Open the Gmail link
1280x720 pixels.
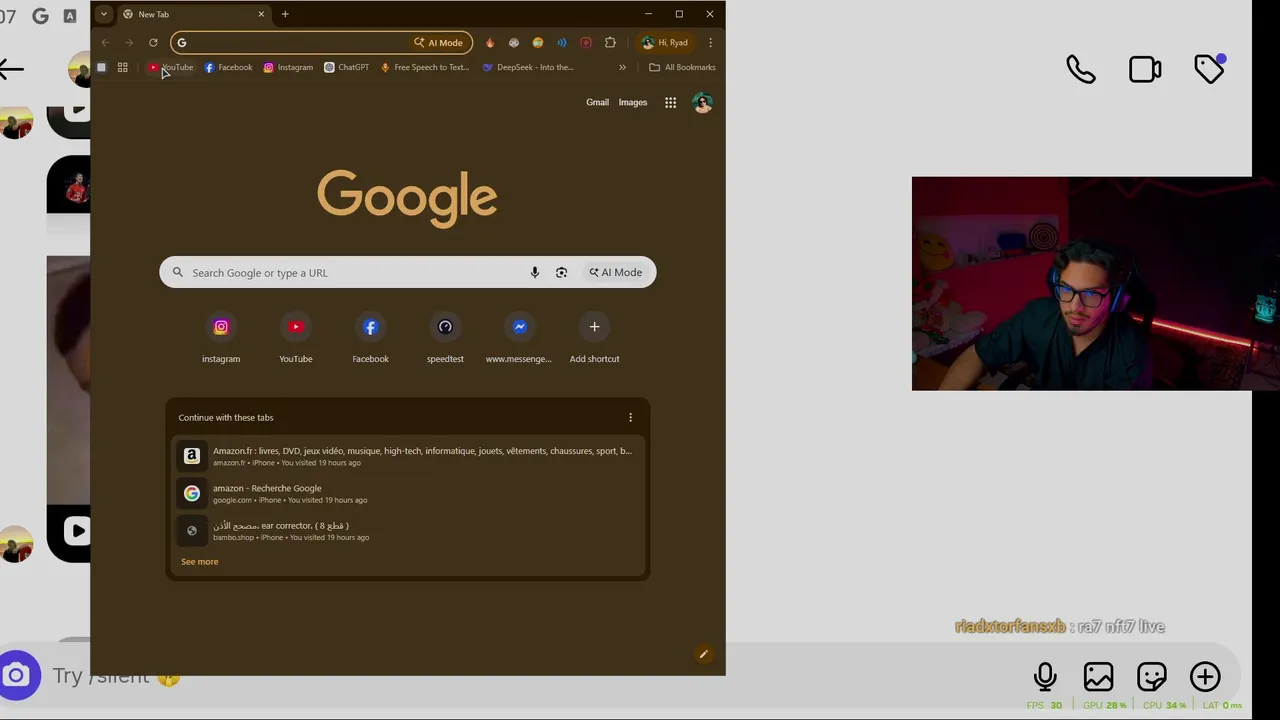597,102
